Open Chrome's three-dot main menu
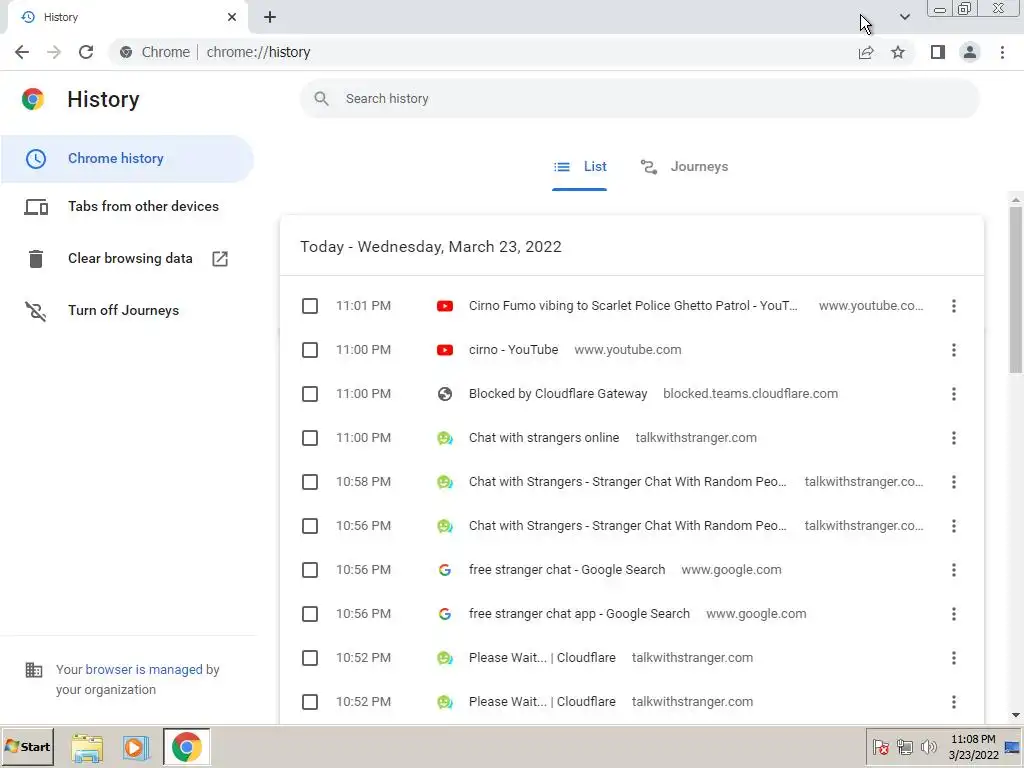The image size is (1024, 768). (x=1002, y=52)
